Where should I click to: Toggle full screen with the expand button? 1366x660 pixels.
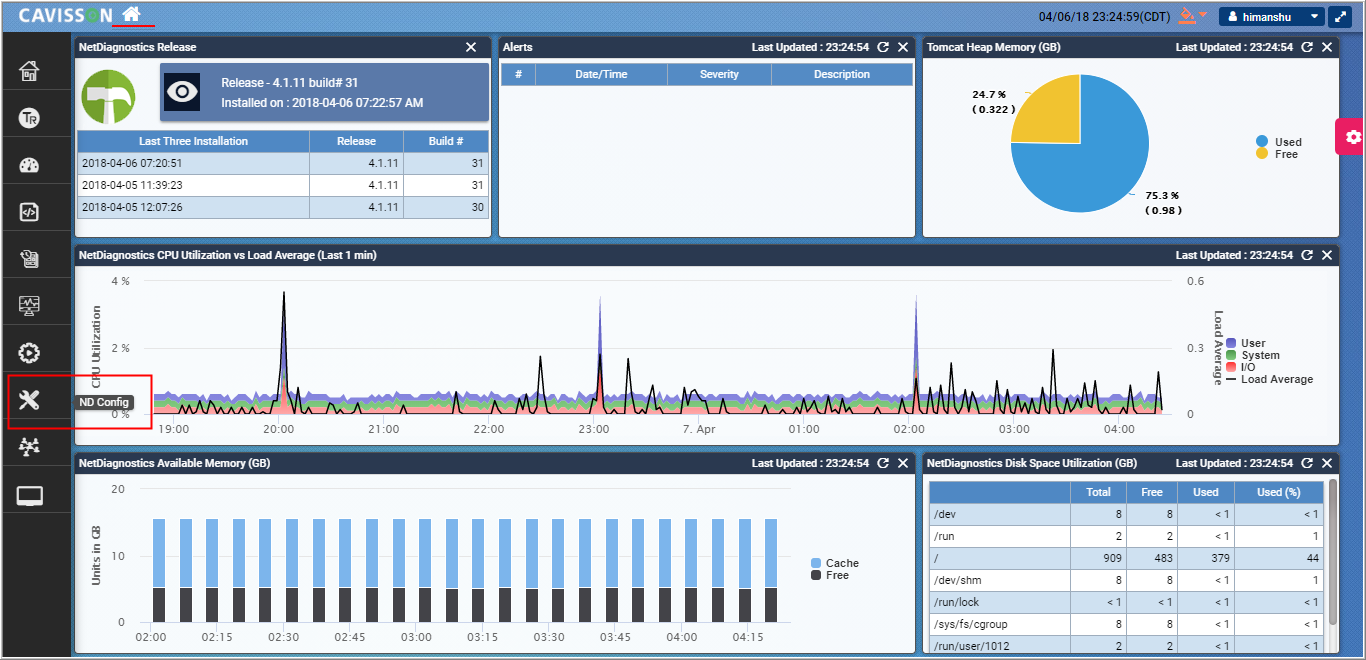point(1340,17)
